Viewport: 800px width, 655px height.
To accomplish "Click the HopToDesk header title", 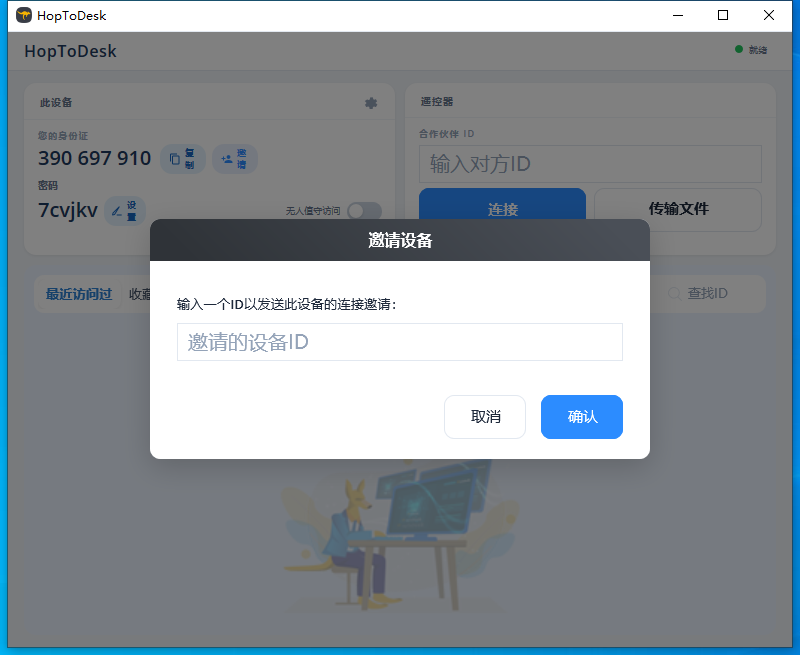I will (x=70, y=51).
